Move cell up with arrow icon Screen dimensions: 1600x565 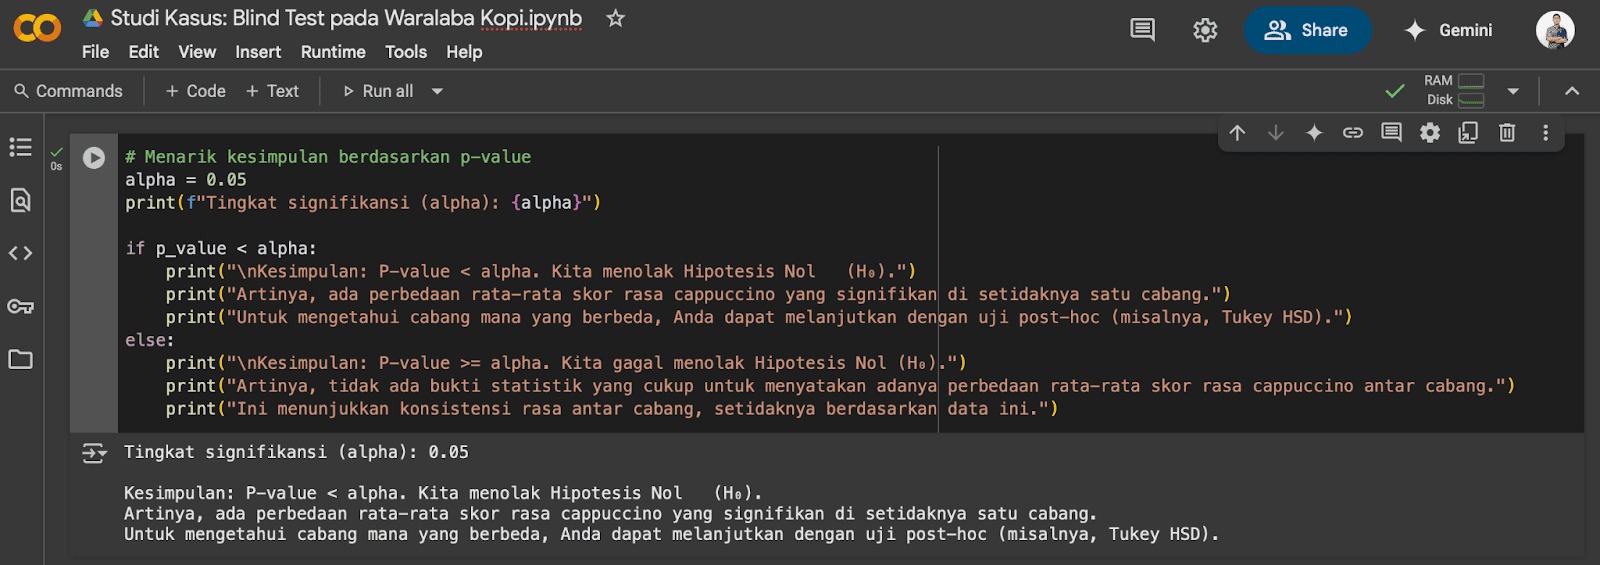(x=1237, y=133)
